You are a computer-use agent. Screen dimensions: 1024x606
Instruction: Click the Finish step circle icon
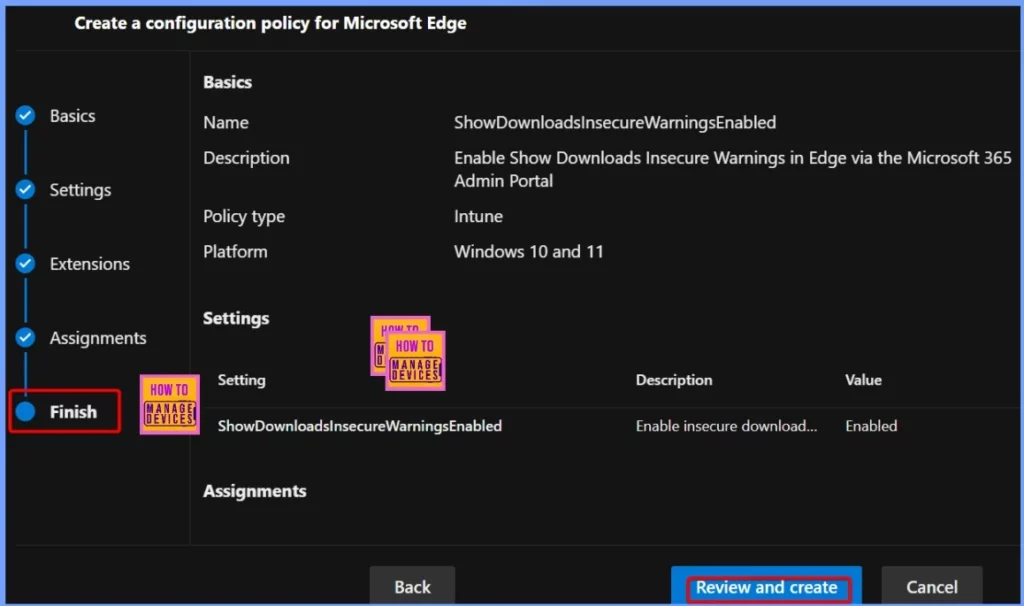point(25,411)
